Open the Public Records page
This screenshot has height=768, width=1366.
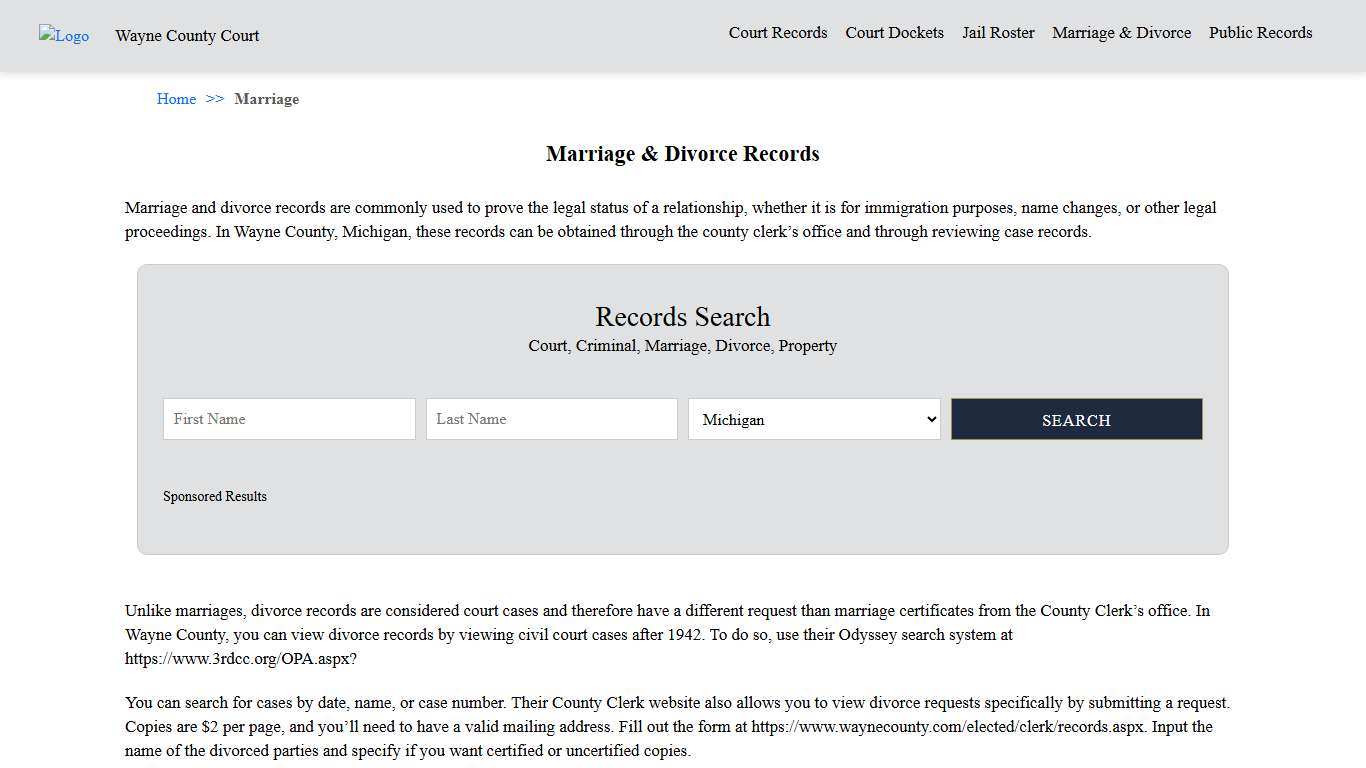click(x=1260, y=33)
